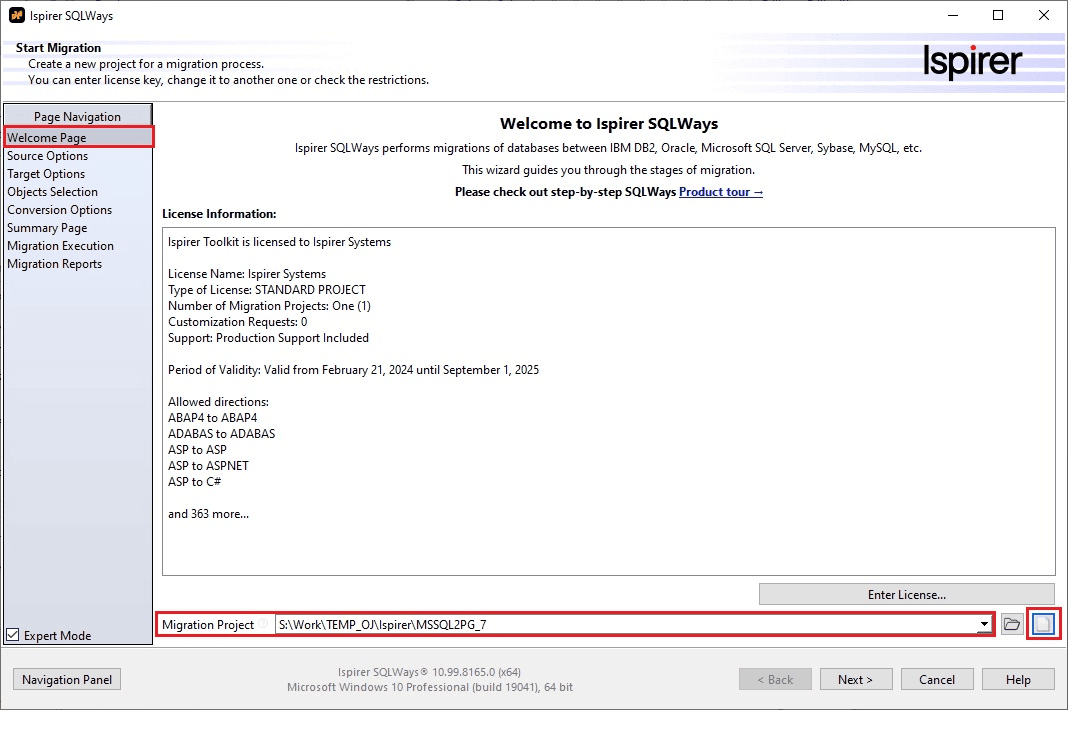
Task: Open the Product tour link
Action: [x=720, y=192]
